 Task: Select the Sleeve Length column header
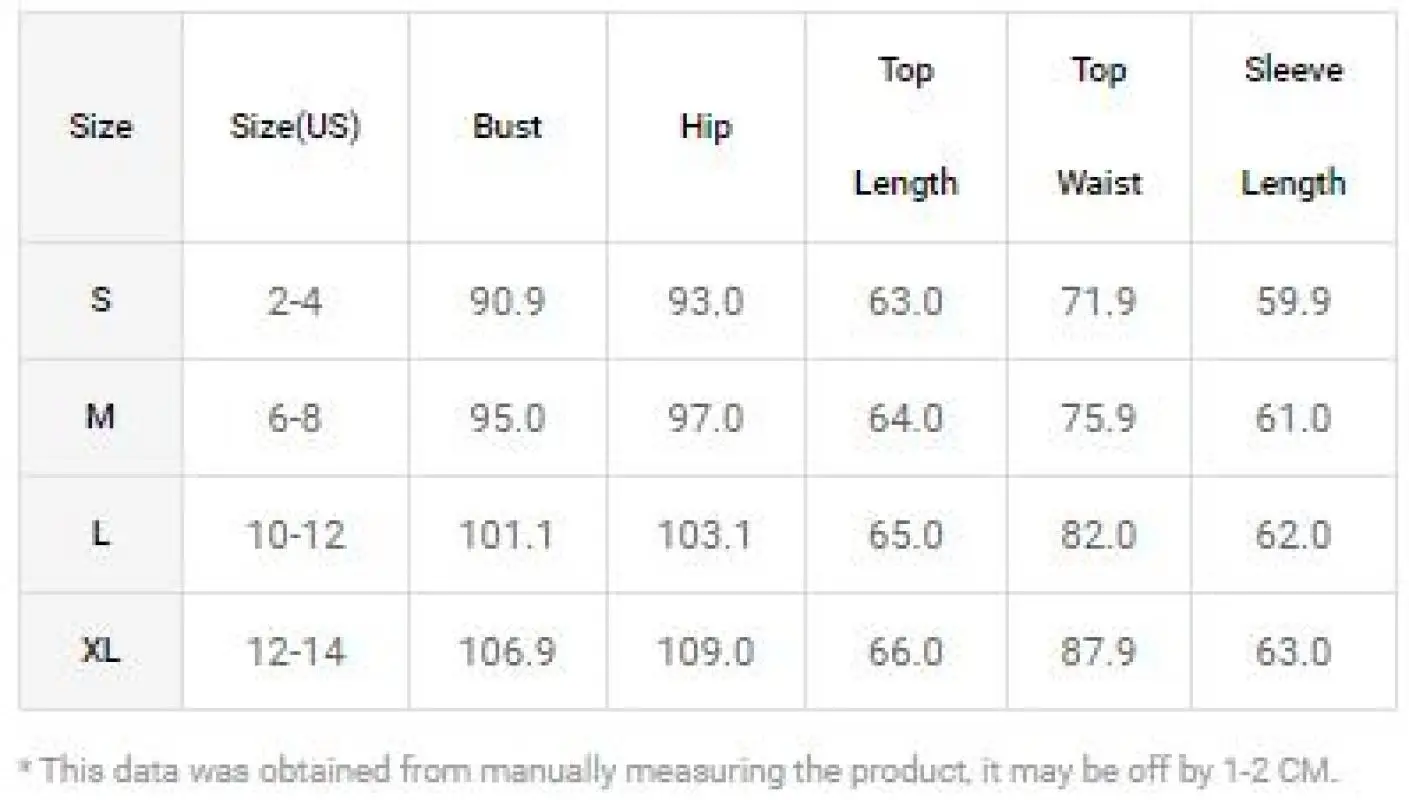1293,126
